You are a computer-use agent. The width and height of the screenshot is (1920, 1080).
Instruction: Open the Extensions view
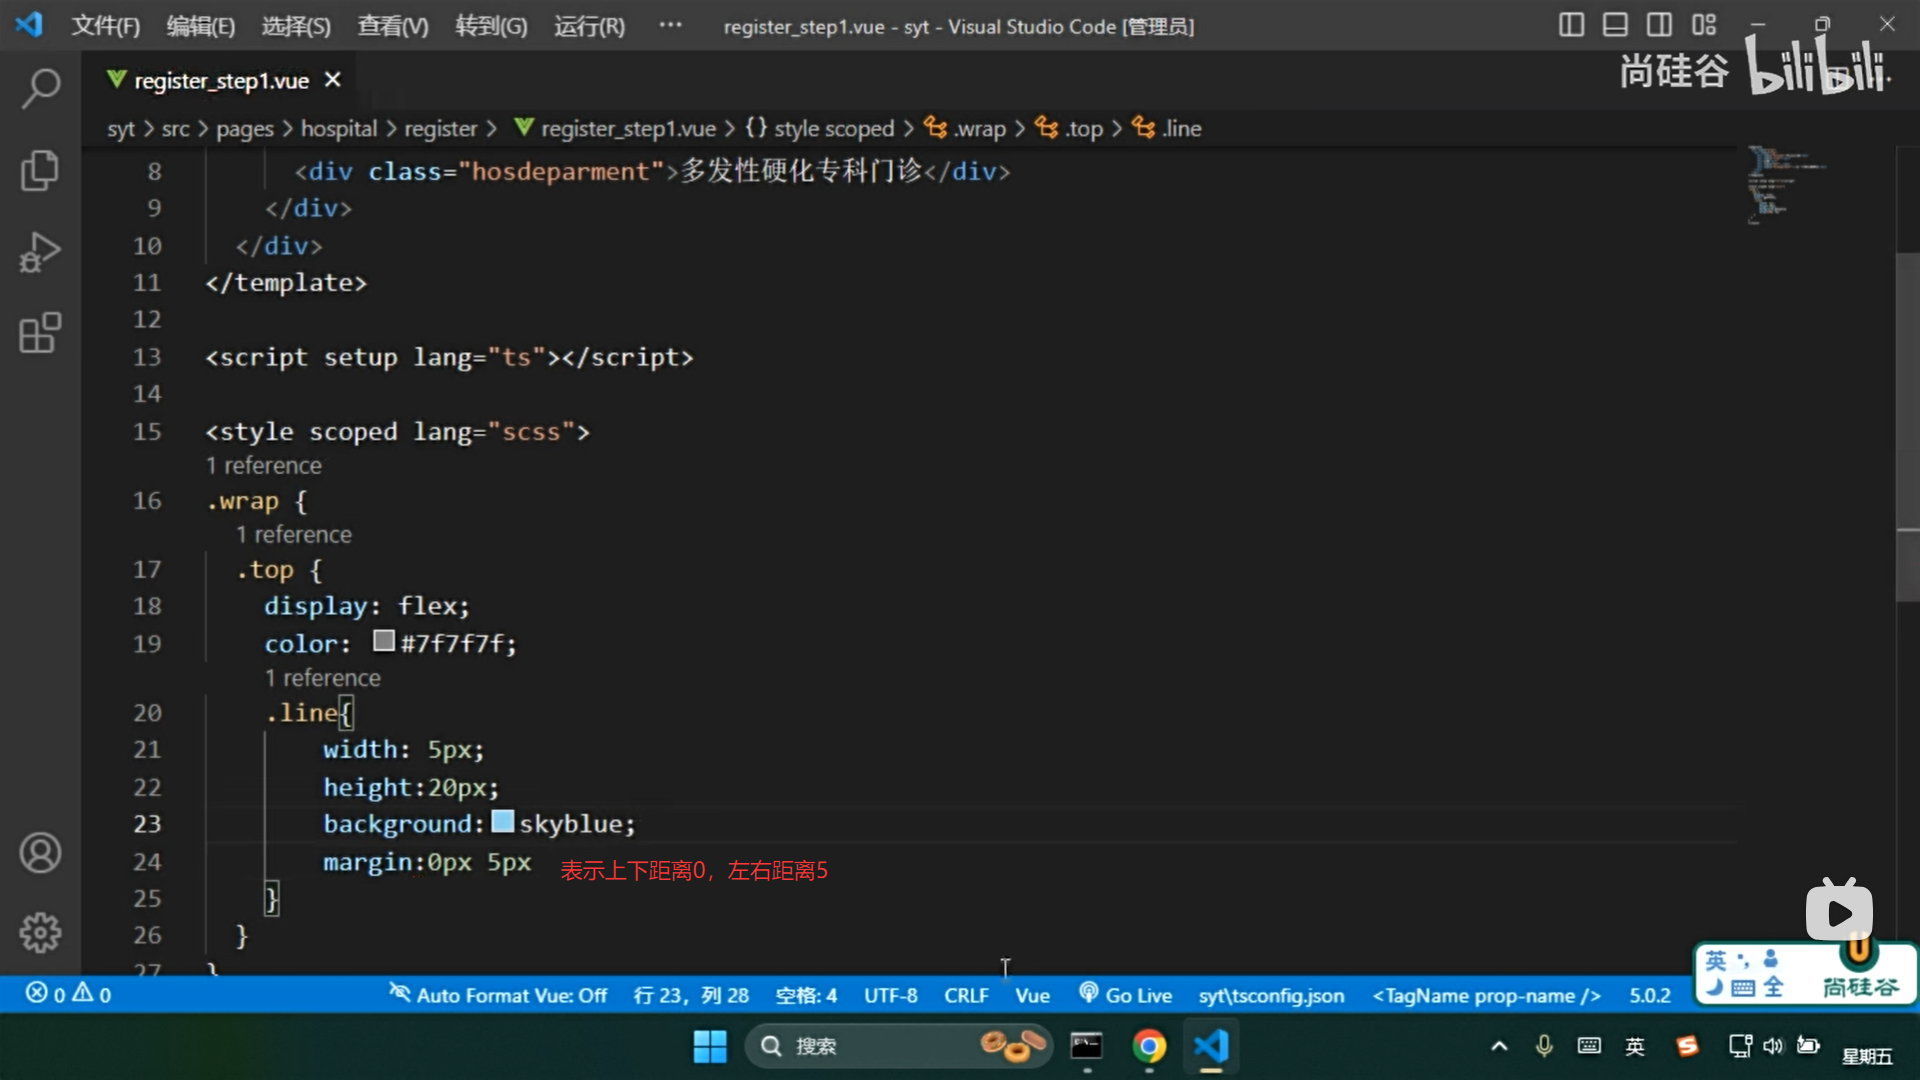pyautogui.click(x=40, y=333)
